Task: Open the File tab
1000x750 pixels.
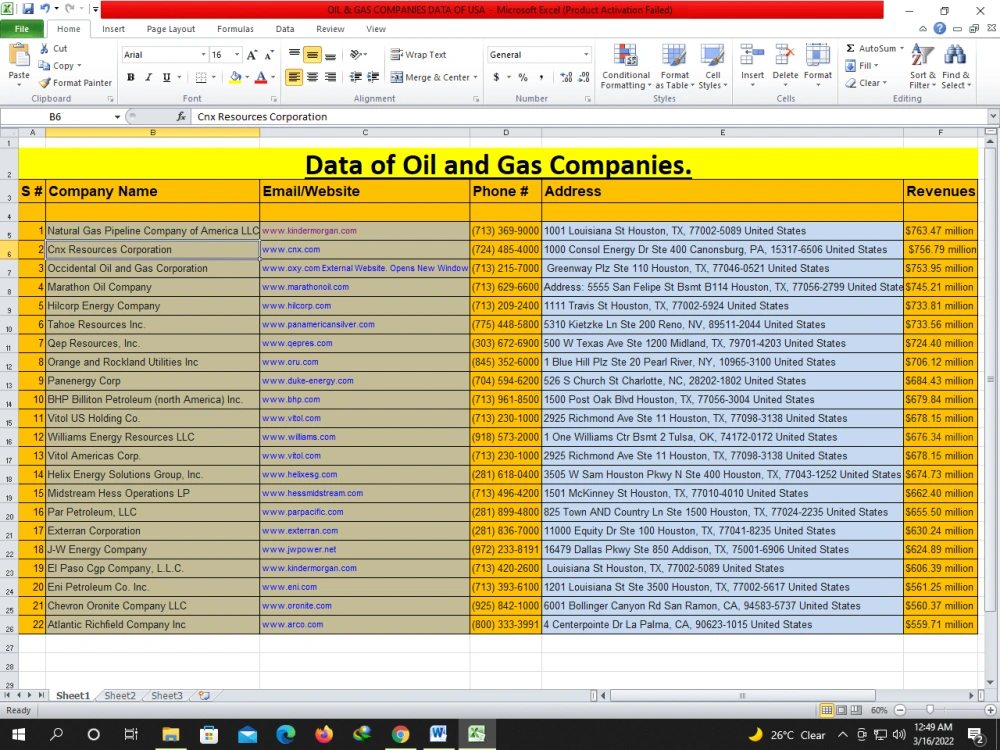Action: click(22, 29)
